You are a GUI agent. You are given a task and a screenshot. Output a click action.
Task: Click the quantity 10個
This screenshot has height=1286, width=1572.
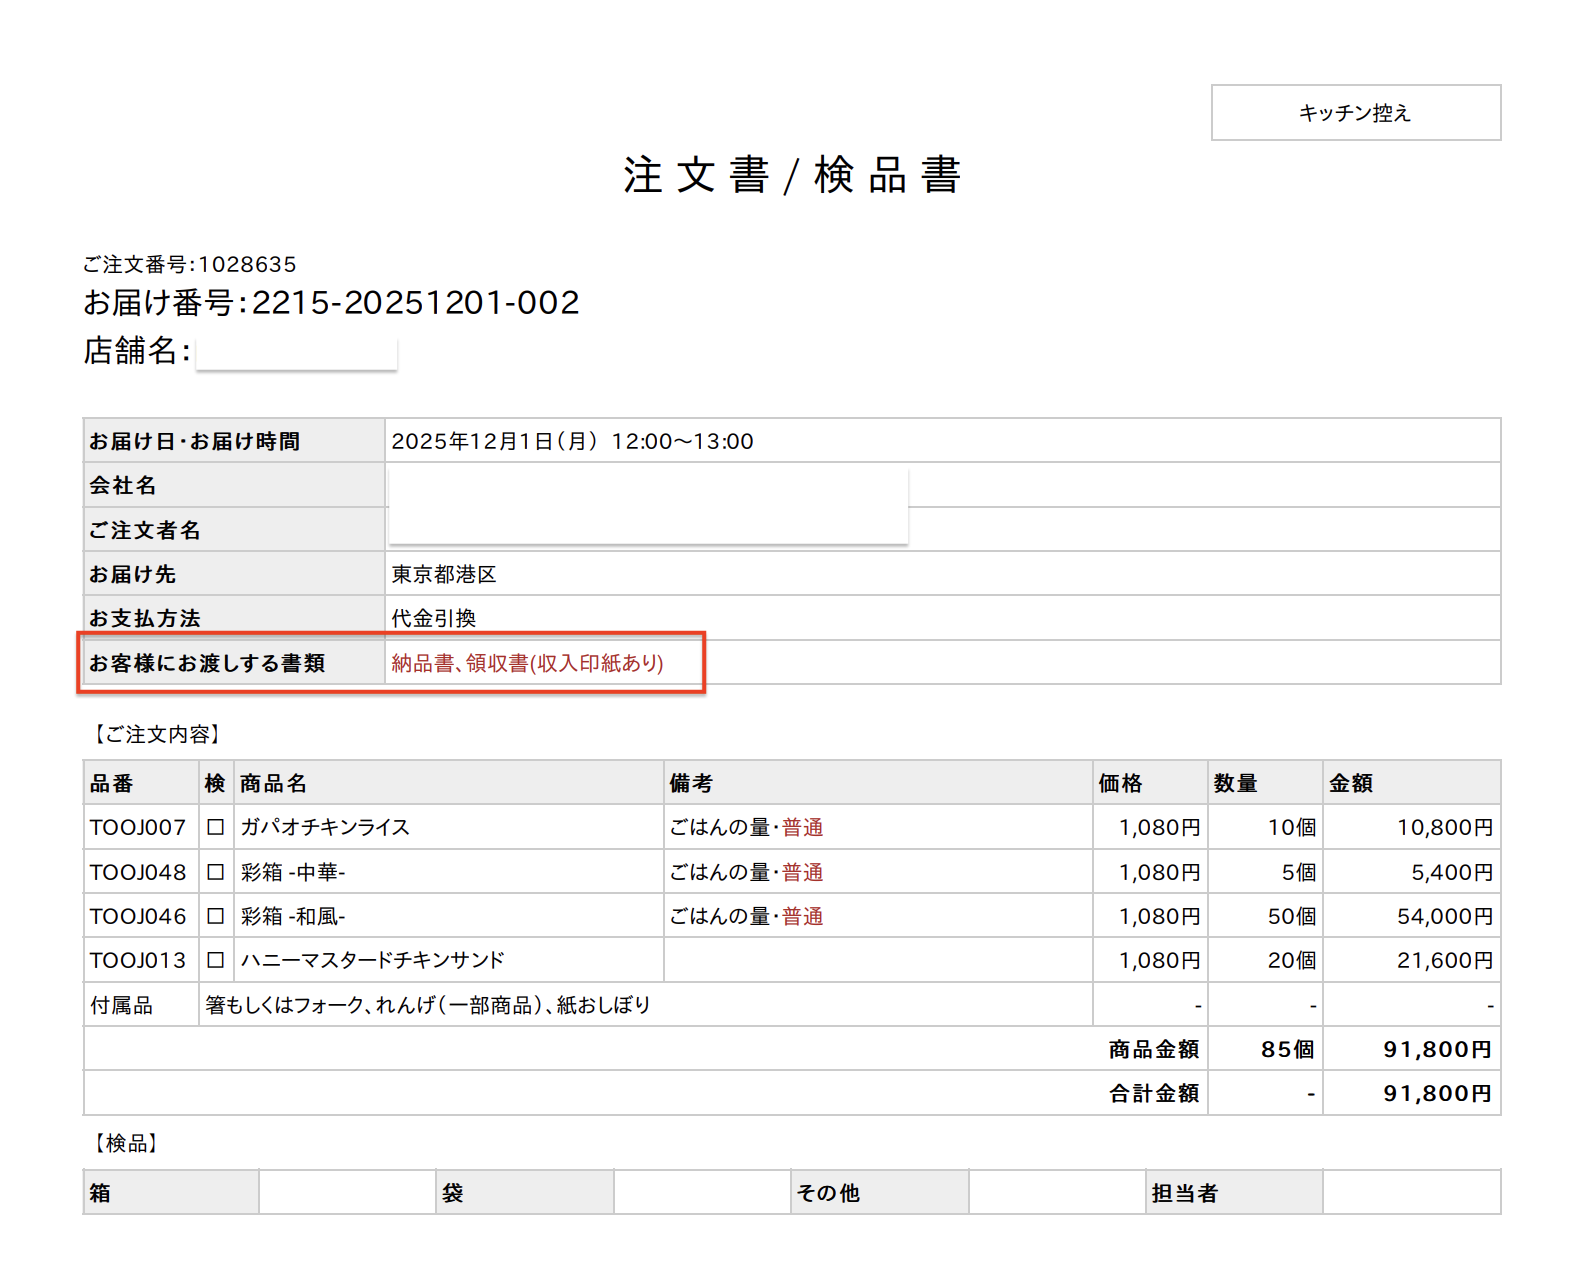coord(1292,827)
